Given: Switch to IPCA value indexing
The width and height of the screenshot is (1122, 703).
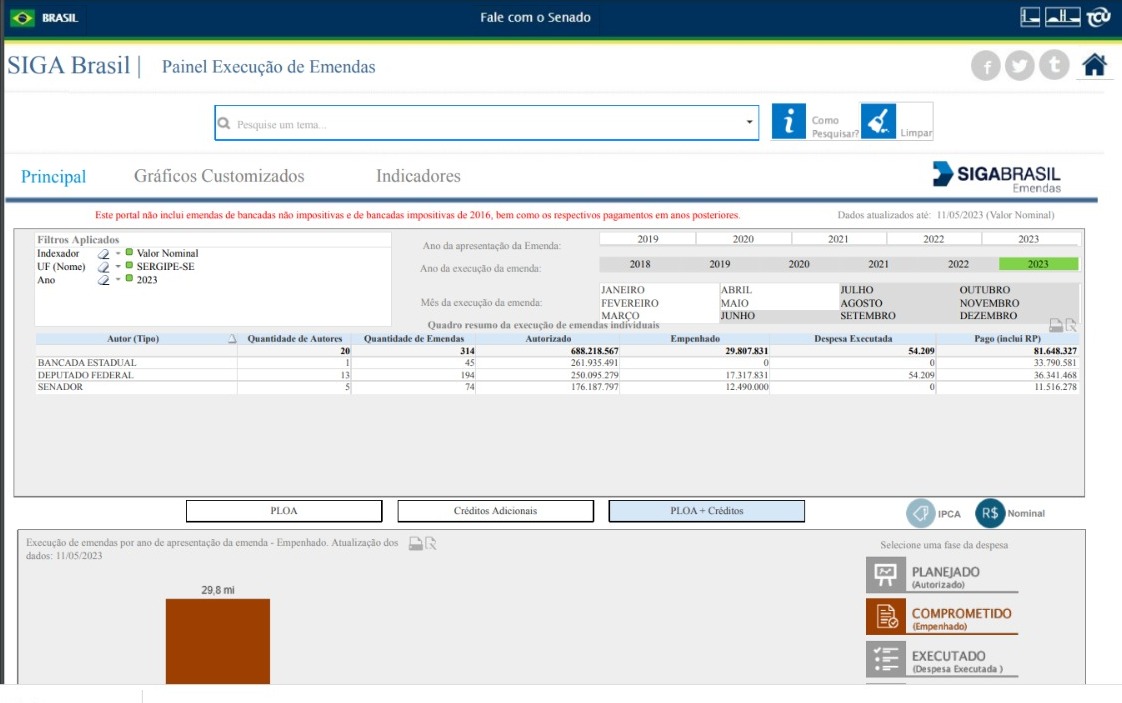Looking at the screenshot, I should coord(920,513).
